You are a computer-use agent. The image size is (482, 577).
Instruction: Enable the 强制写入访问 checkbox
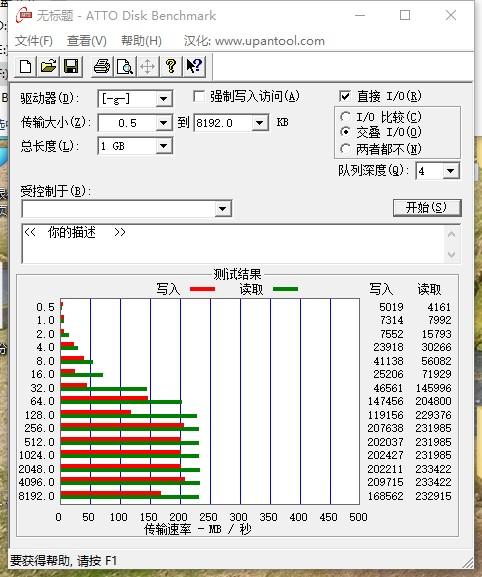(199, 97)
